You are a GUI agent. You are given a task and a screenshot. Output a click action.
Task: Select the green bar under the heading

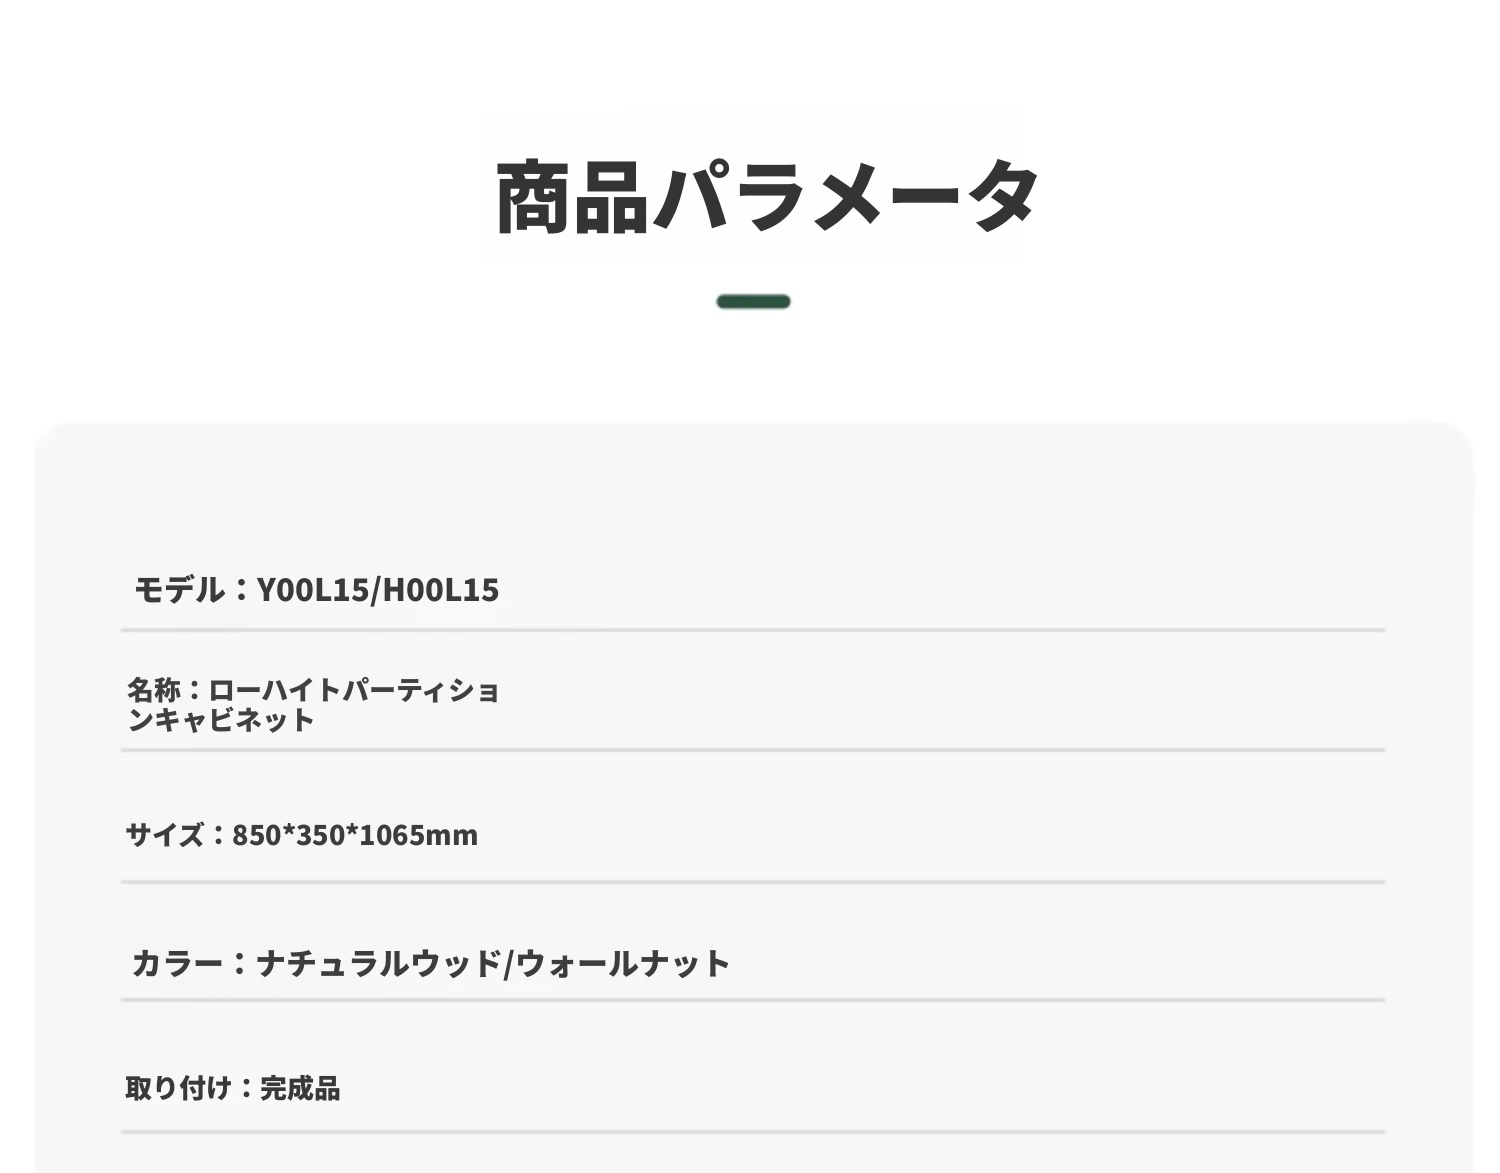tap(753, 302)
